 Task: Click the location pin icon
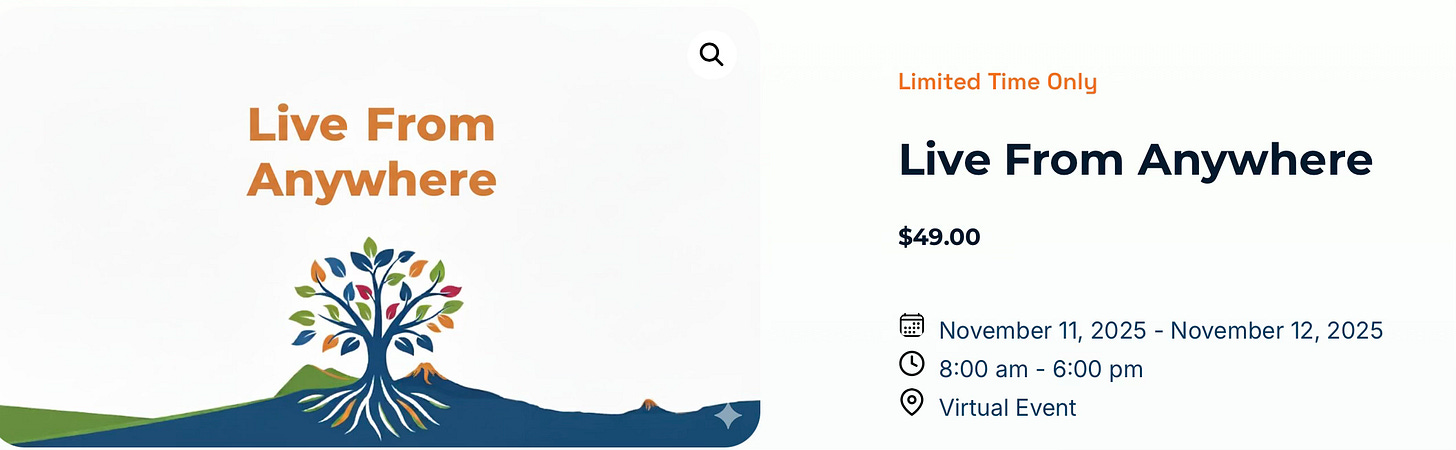click(x=911, y=403)
